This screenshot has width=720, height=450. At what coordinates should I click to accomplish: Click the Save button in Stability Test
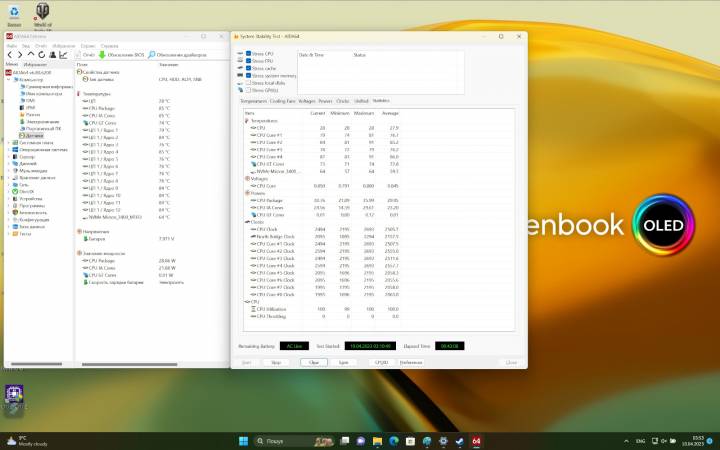pos(343,362)
